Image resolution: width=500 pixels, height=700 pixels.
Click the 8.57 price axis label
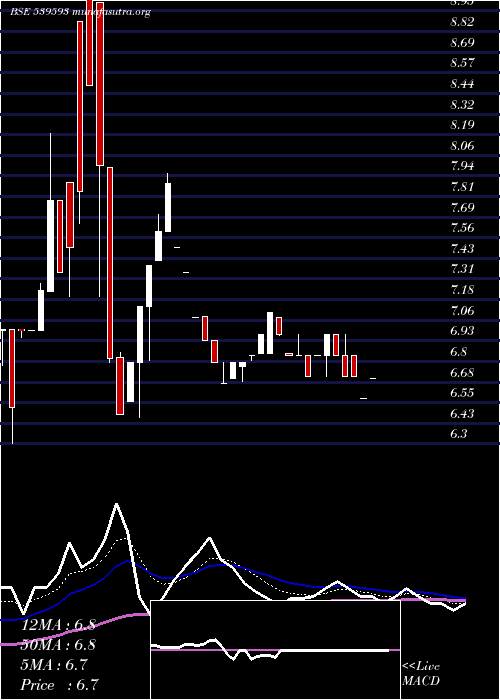coord(462,63)
